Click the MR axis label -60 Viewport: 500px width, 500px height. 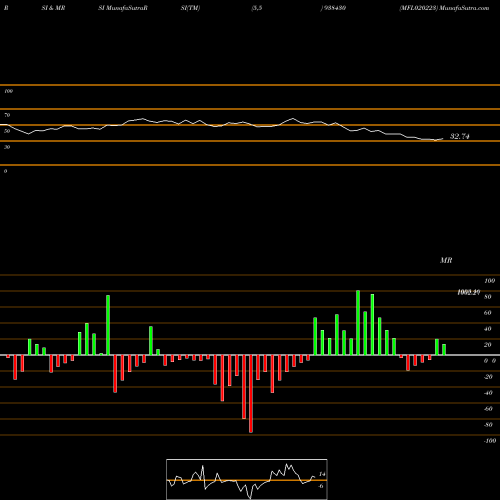488,409
